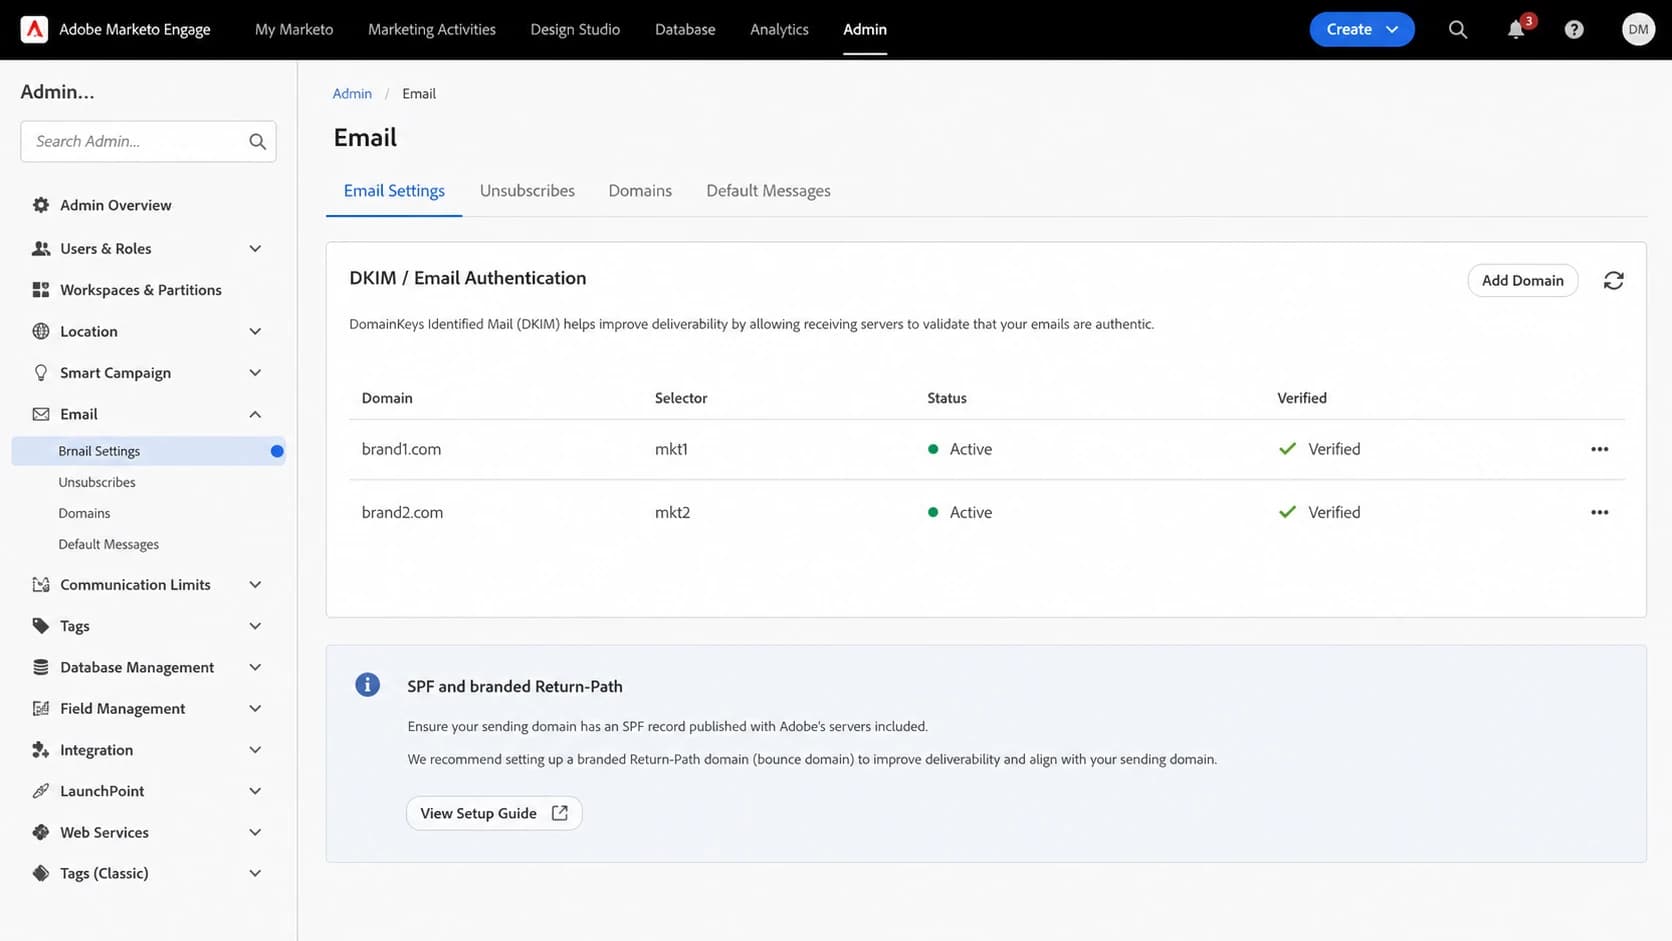The height and width of the screenshot is (941, 1672).
Task: Expand Tags (Classic) chevron
Action: (255, 873)
